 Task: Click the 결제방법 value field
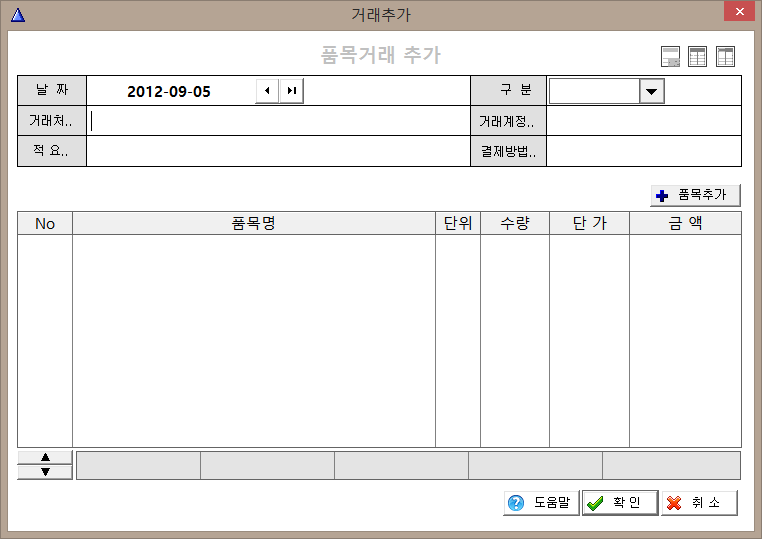644,151
